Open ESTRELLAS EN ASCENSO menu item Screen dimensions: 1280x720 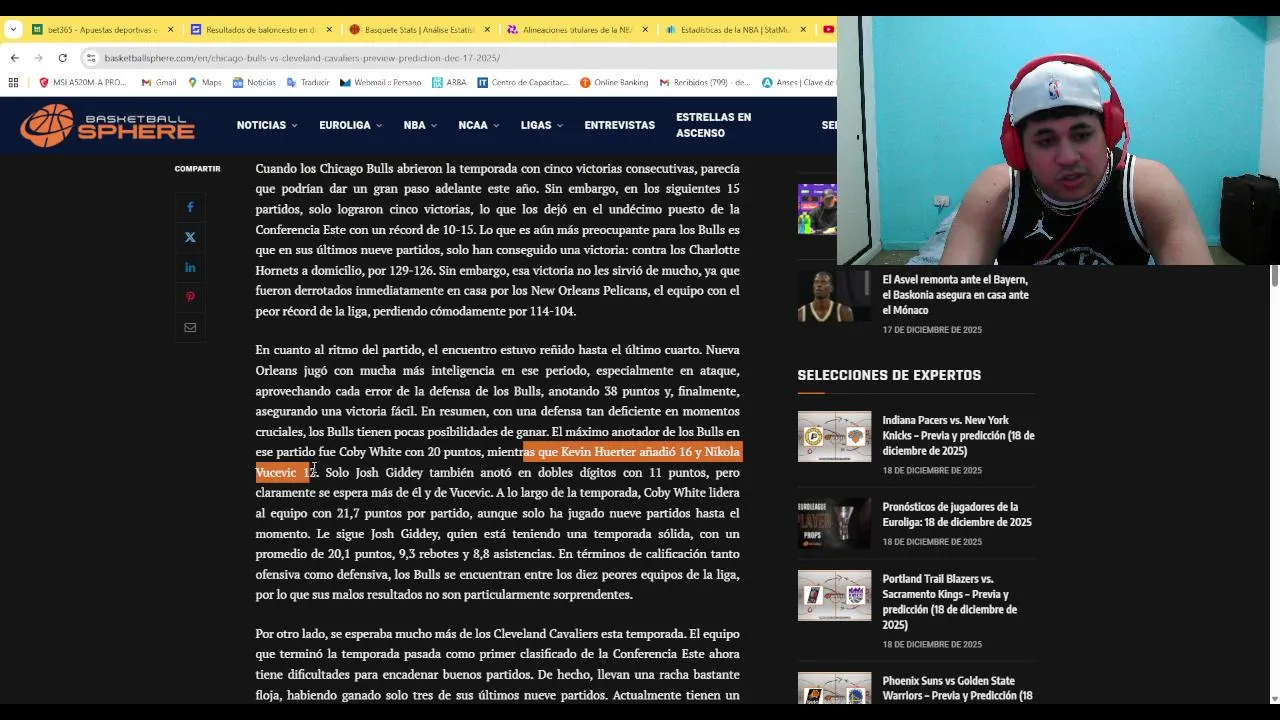click(x=713, y=125)
